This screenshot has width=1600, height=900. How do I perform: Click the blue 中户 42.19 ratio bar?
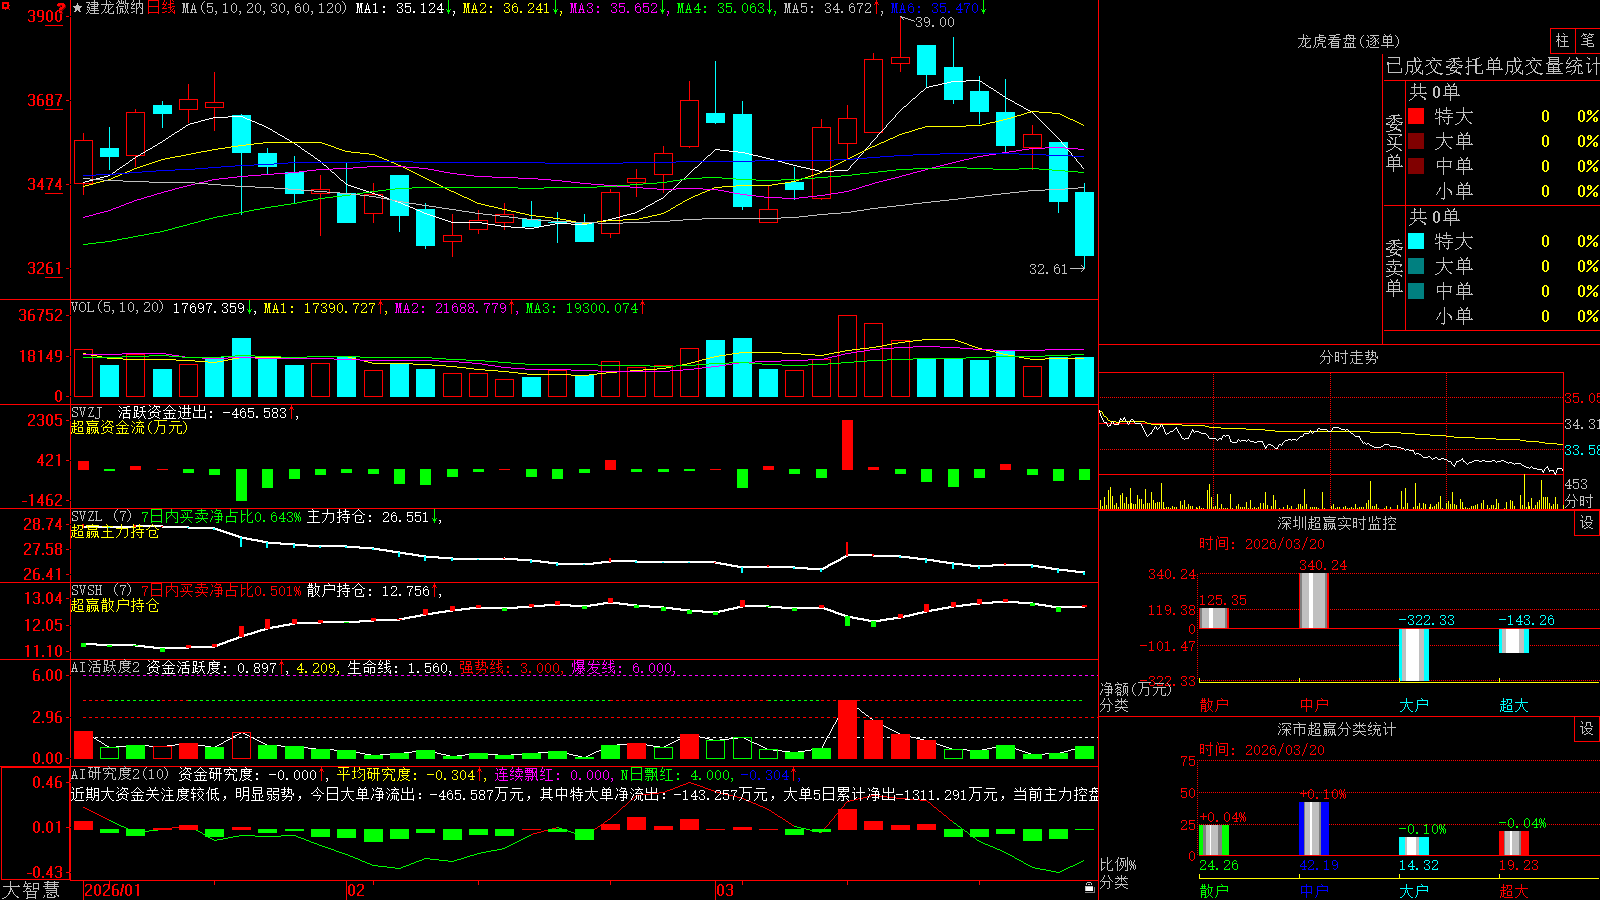(1314, 828)
